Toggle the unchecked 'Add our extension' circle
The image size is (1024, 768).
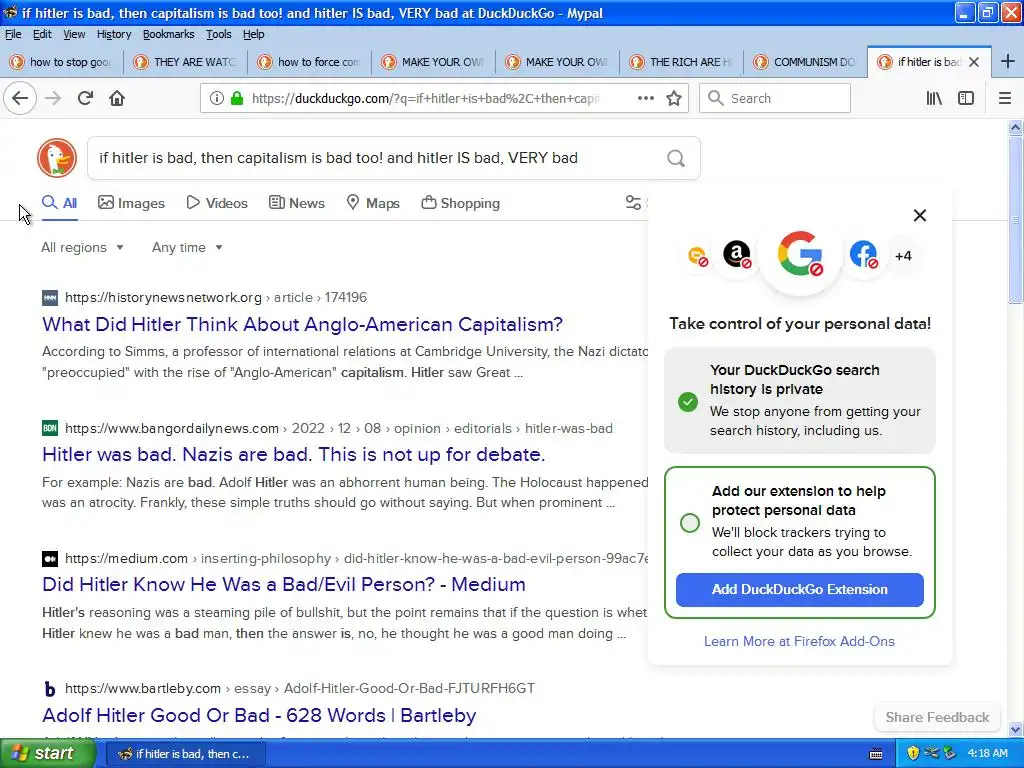(x=690, y=523)
